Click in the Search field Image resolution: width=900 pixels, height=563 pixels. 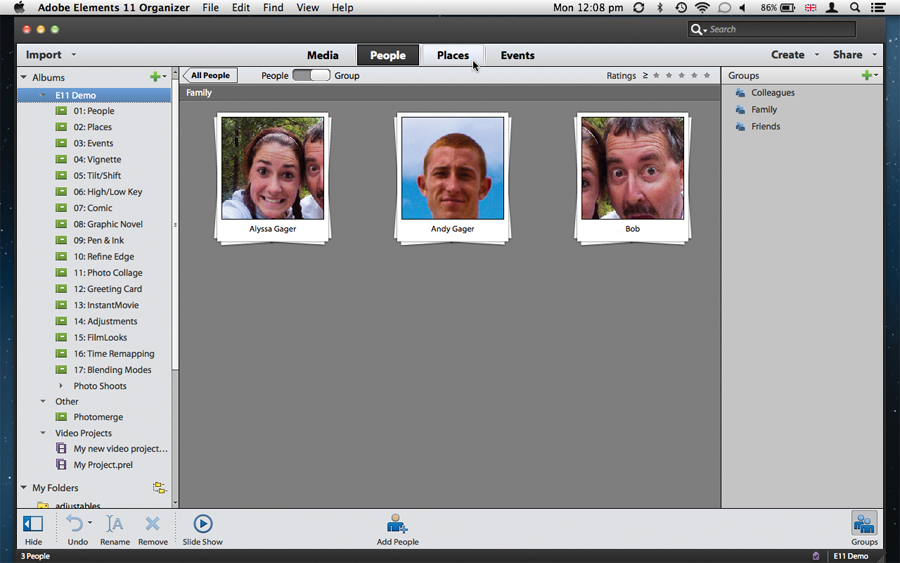point(771,29)
